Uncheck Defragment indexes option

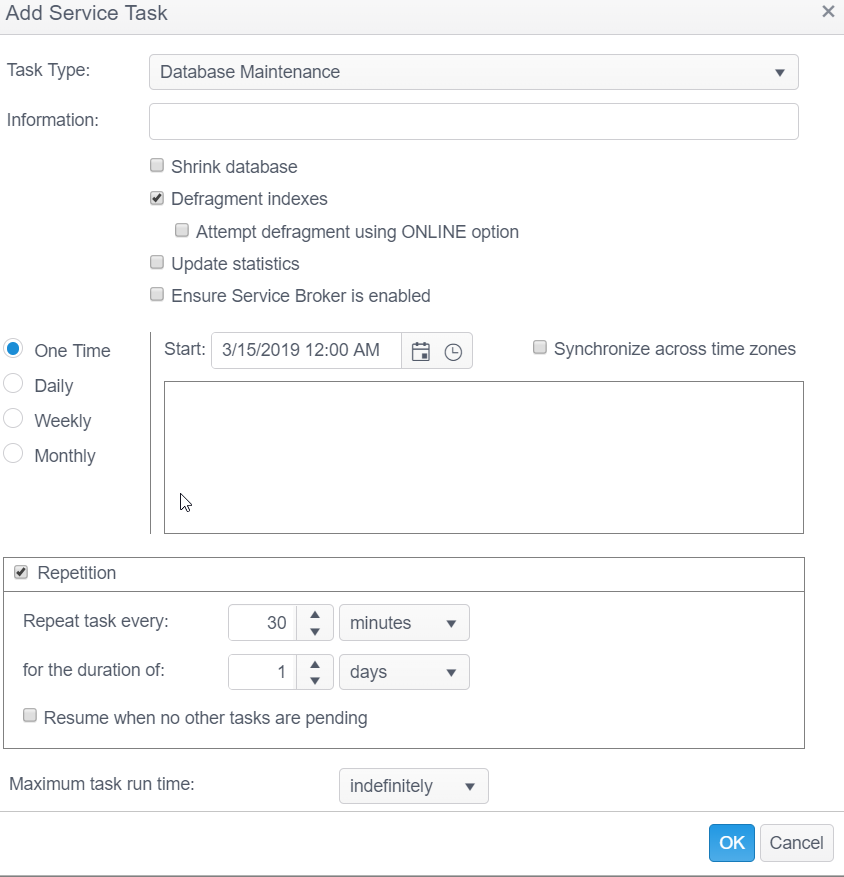coord(157,198)
